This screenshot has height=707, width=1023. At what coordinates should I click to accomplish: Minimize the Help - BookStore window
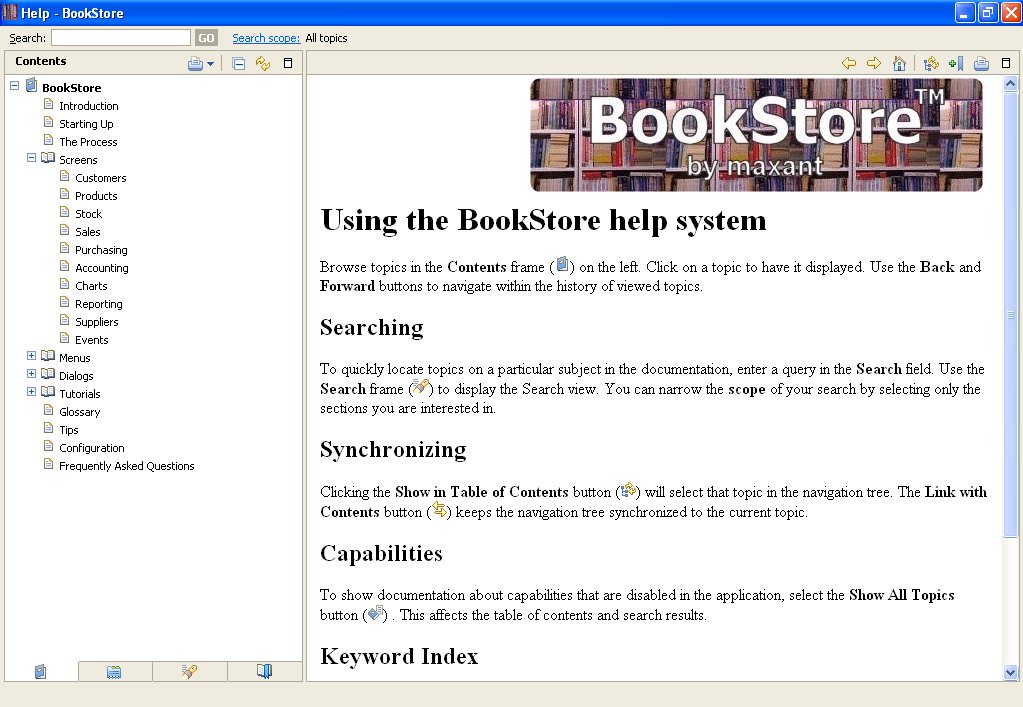964,12
